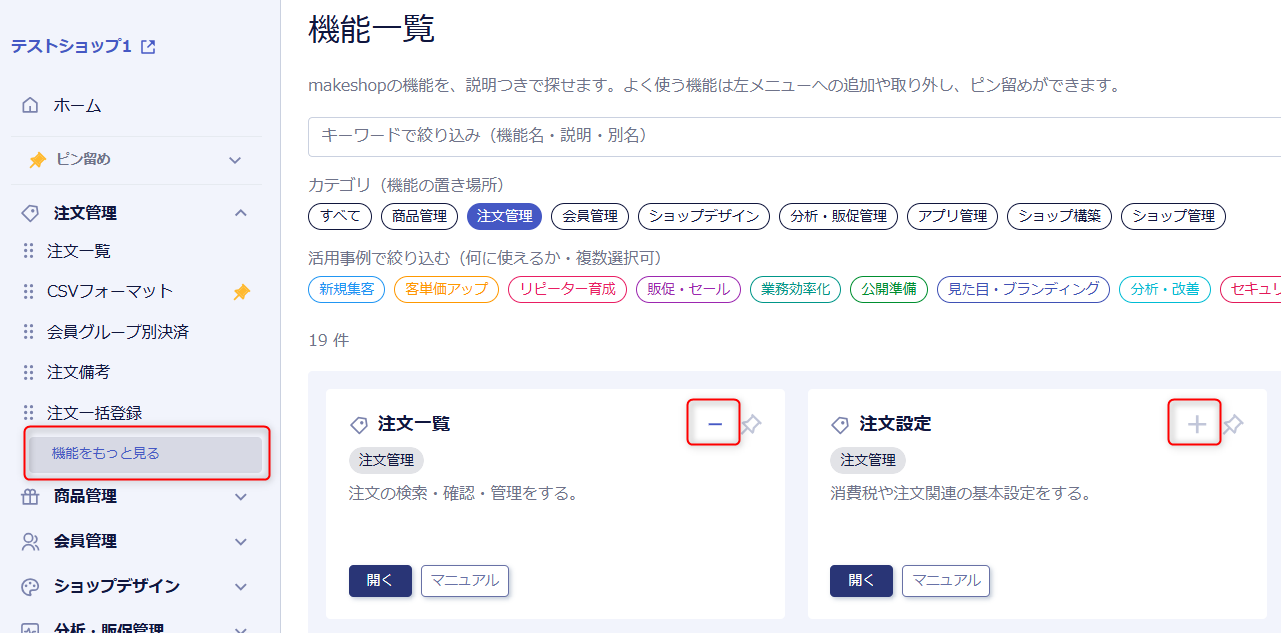
Task: Expand the ショップデザイン section chevron
Action: point(240,586)
